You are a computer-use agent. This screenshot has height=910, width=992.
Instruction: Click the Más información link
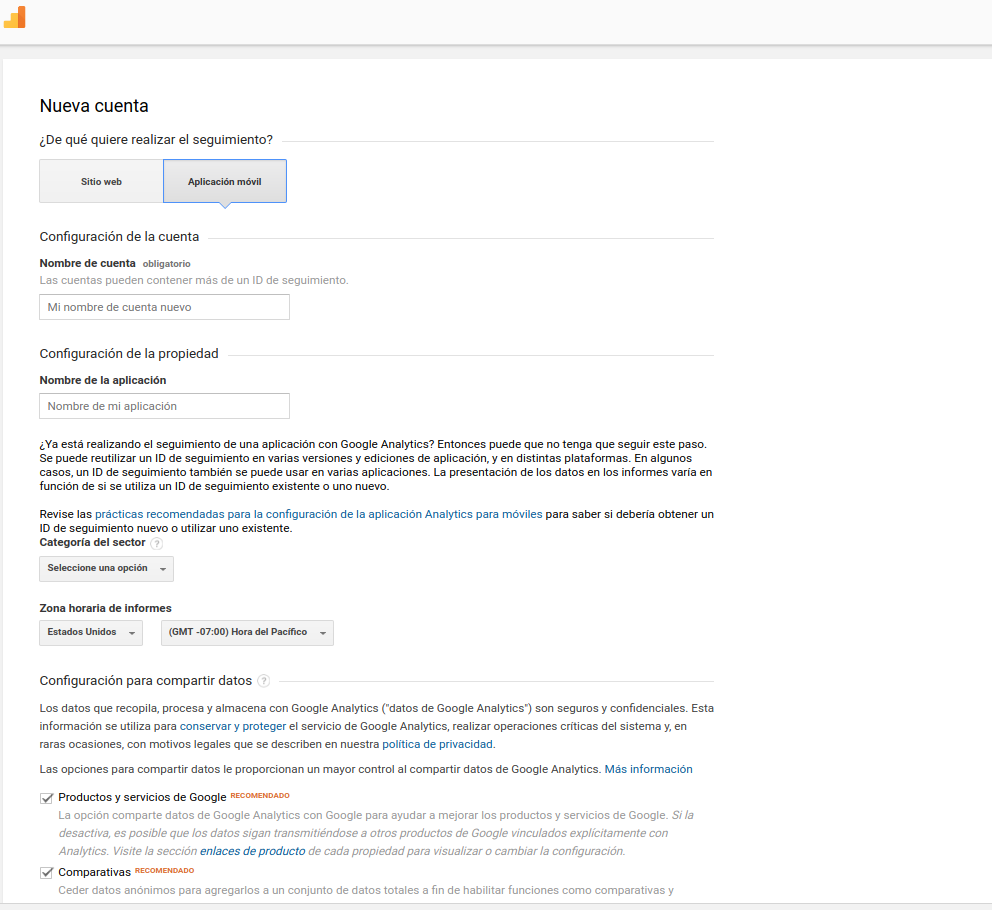pos(648,770)
